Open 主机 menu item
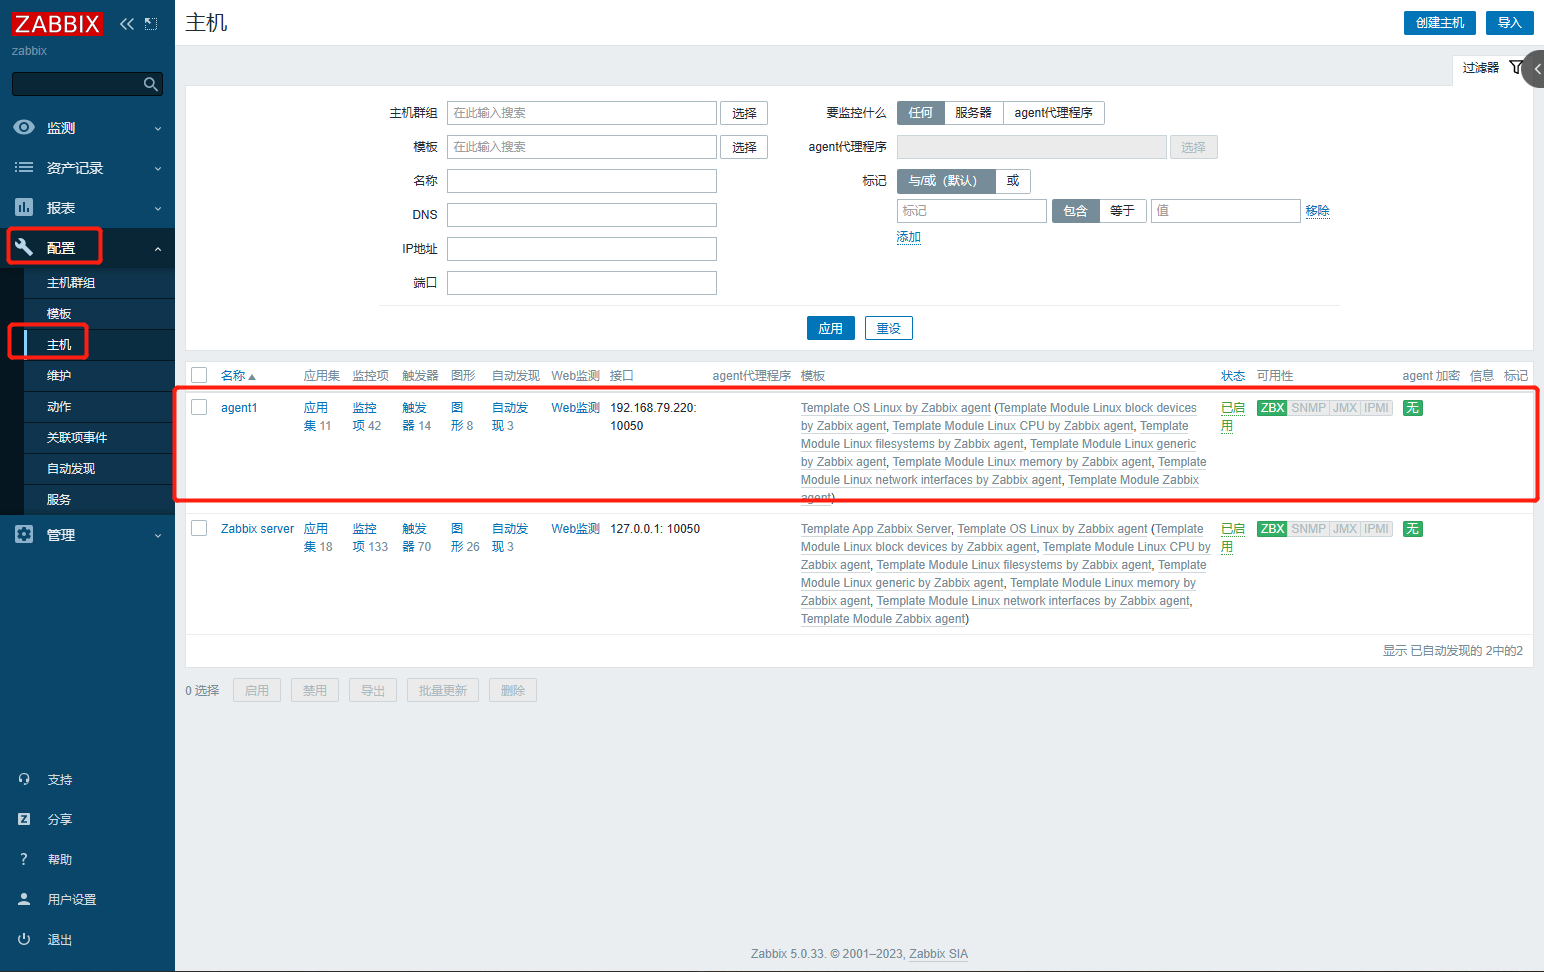The height and width of the screenshot is (972, 1544). pyautogui.click(x=99, y=345)
